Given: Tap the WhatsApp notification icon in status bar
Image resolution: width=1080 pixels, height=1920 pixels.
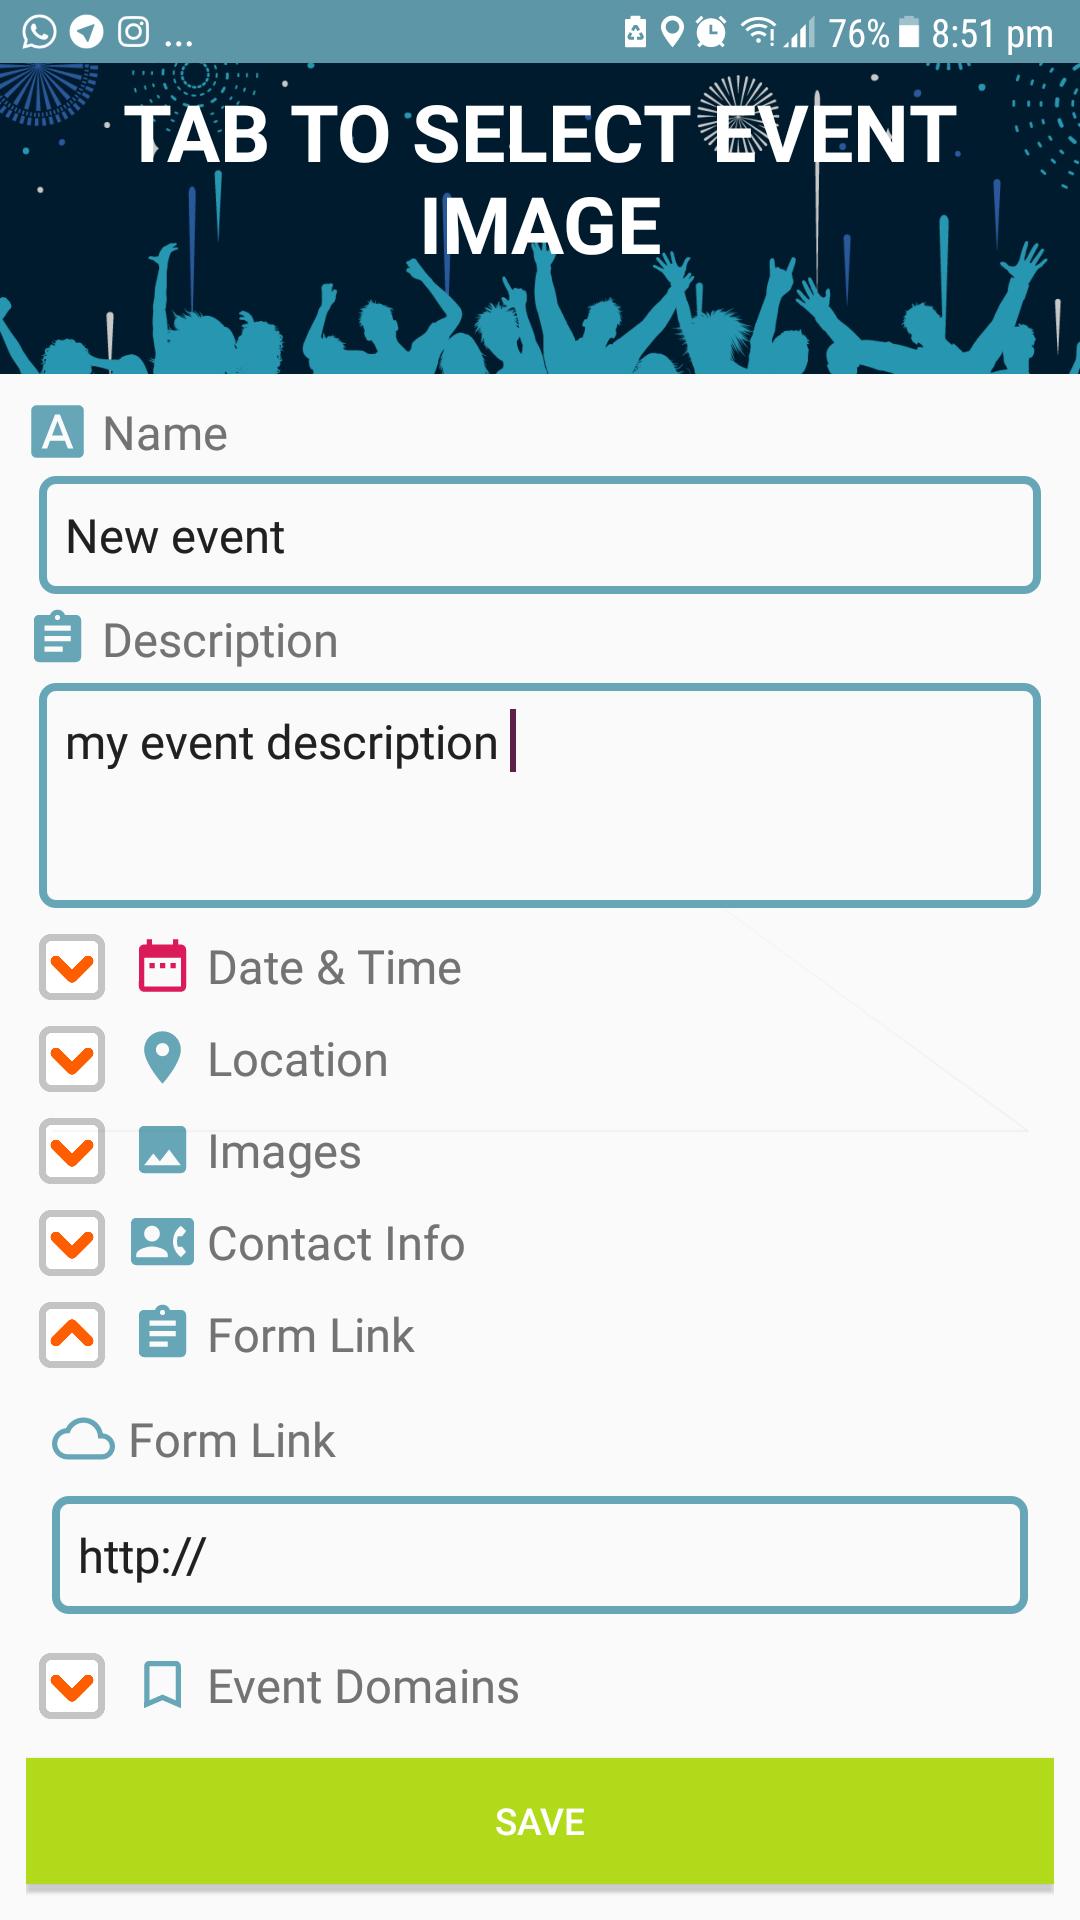Looking at the screenshot, I should tap(39, 32).
